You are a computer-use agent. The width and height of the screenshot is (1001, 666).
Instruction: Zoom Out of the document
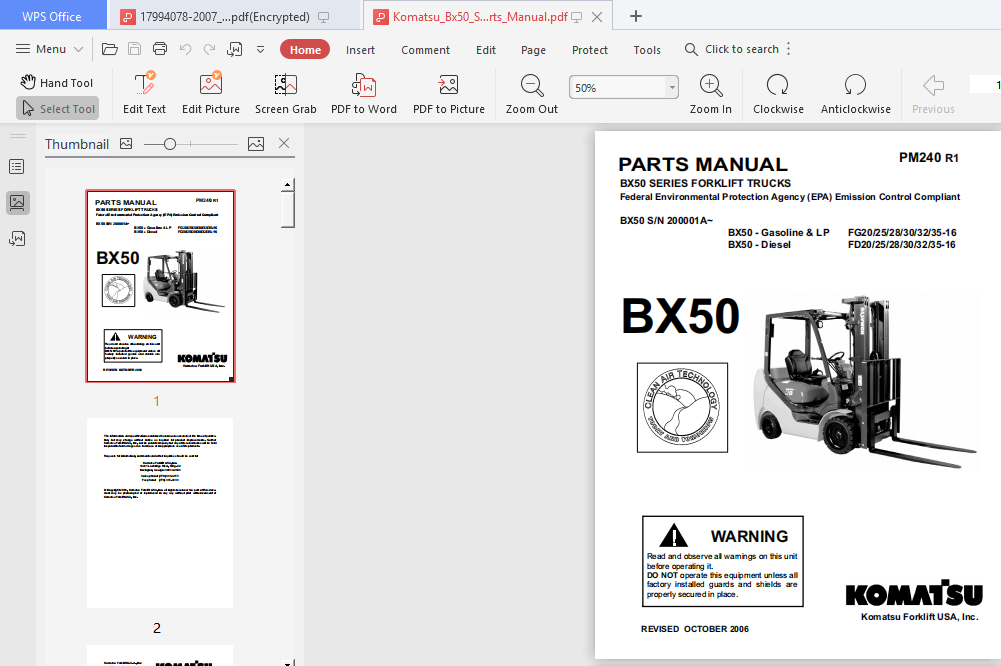532,93
